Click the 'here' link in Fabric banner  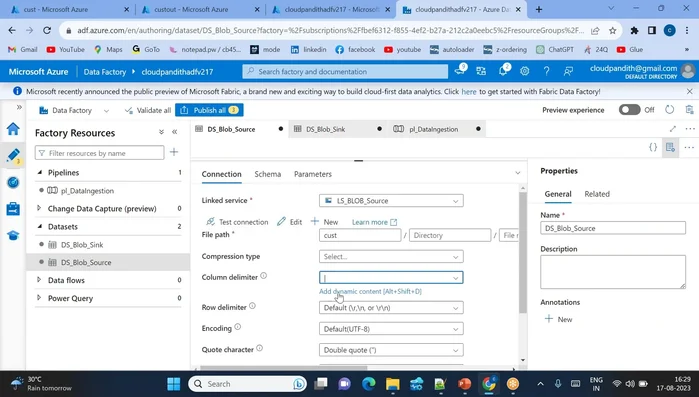pyautogui.click(x=469, y=91)
